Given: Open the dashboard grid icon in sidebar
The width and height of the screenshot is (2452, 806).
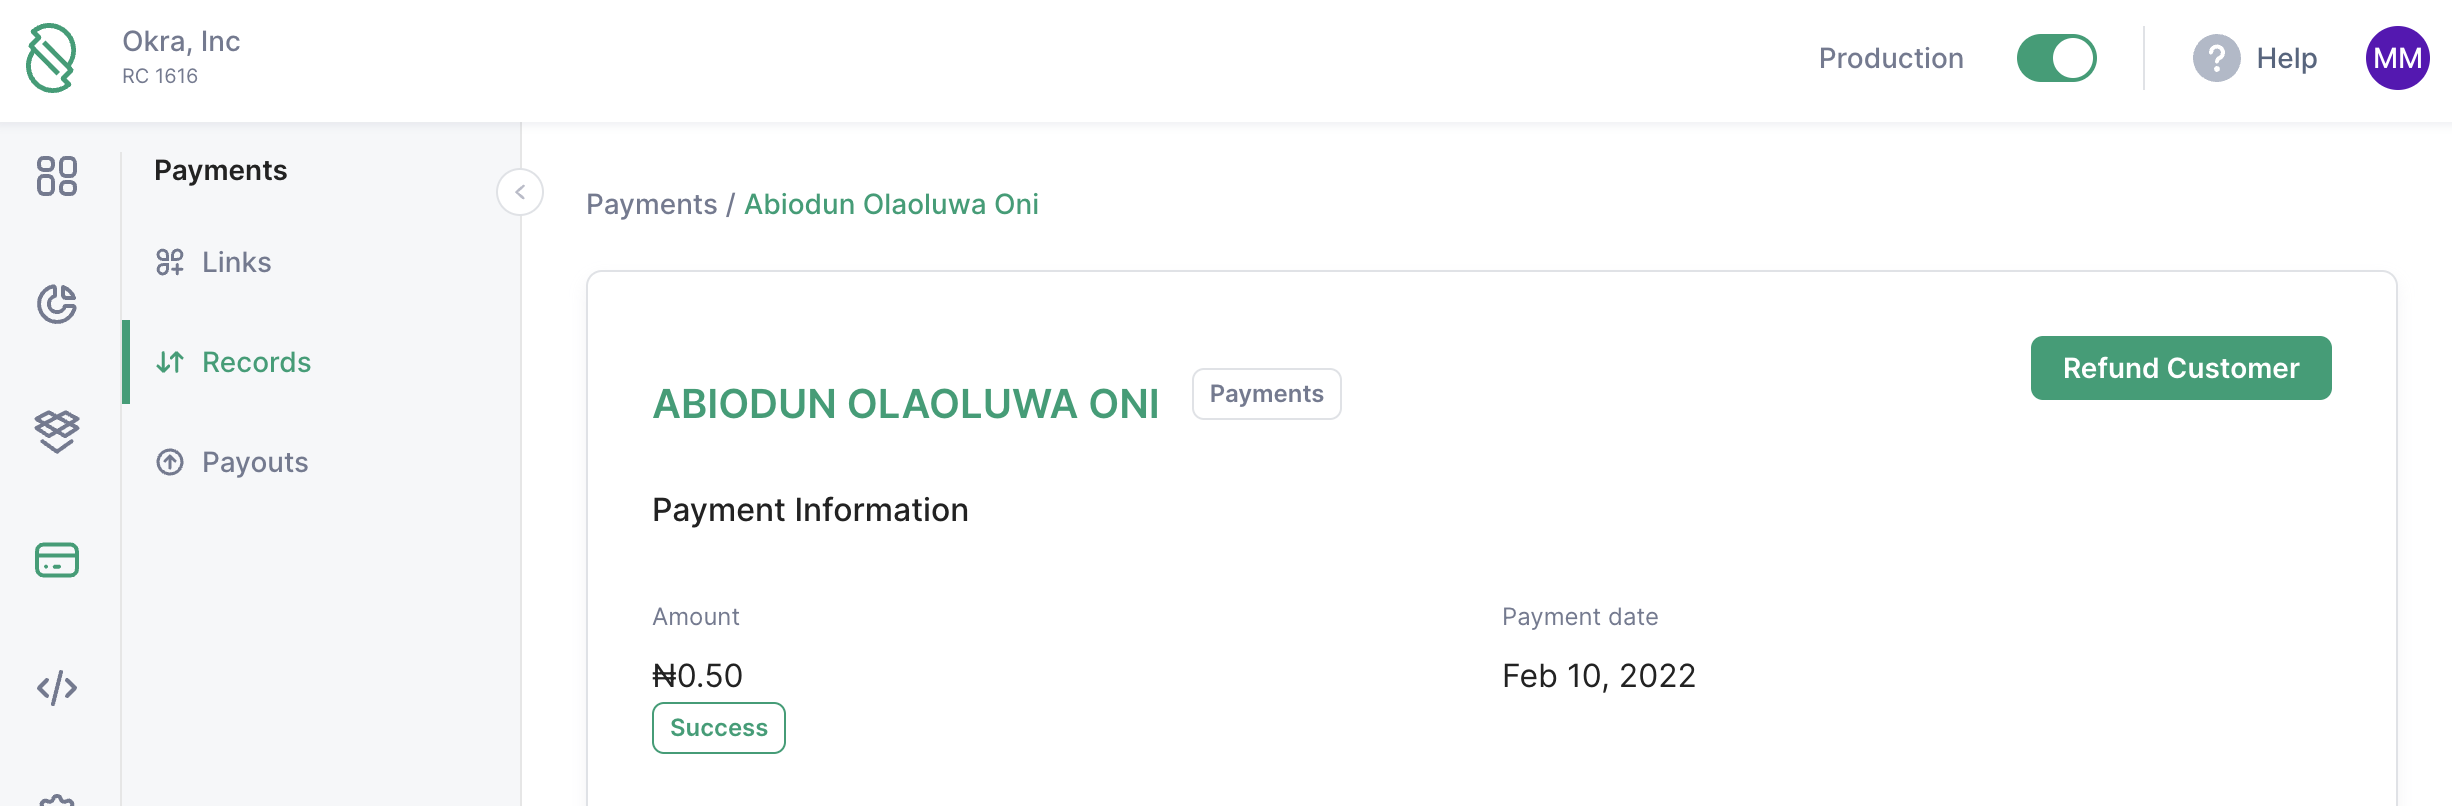Looking at the screenshot, I should coord(57,176).
